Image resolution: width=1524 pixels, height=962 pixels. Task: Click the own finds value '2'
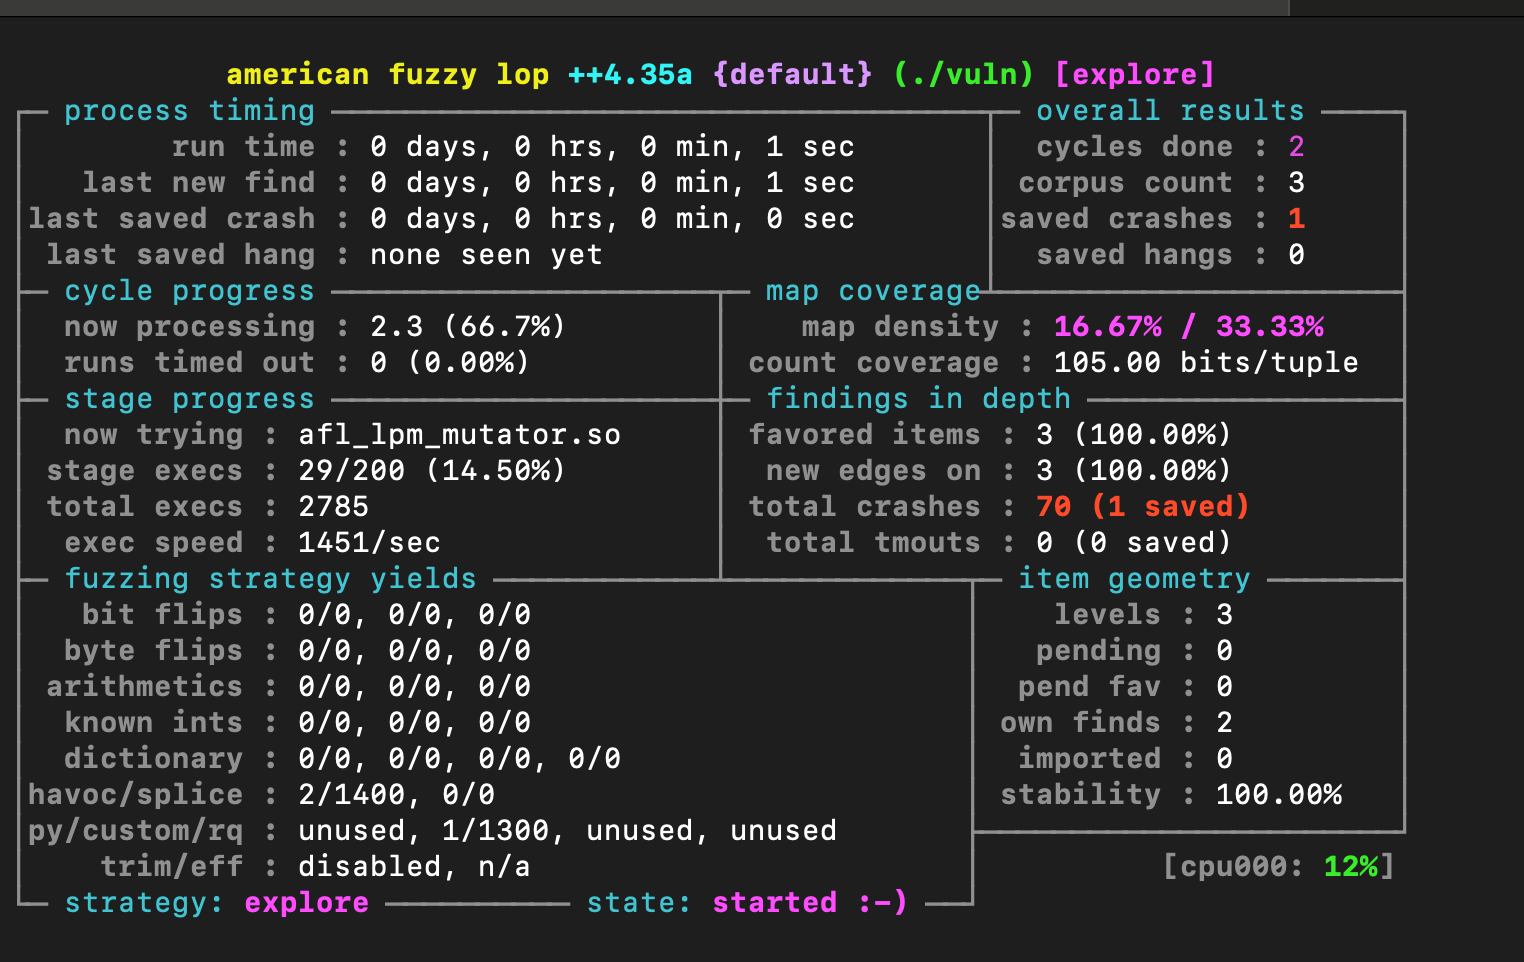pyautogui.click(x=1224, y=723)
